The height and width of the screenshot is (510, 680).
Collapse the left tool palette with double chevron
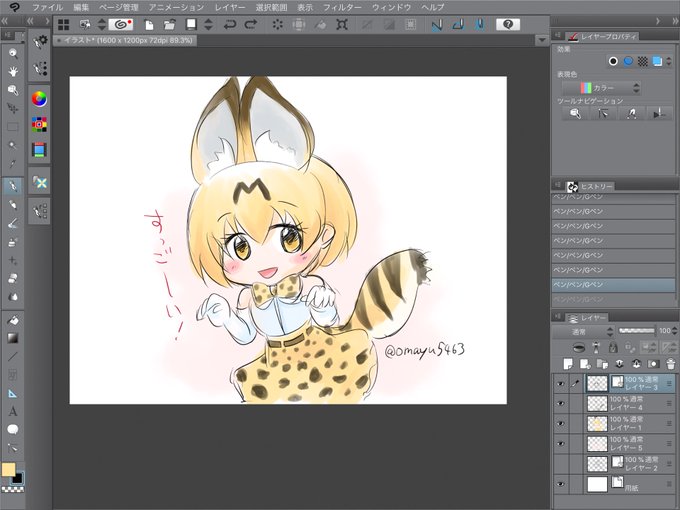[5, 21]
